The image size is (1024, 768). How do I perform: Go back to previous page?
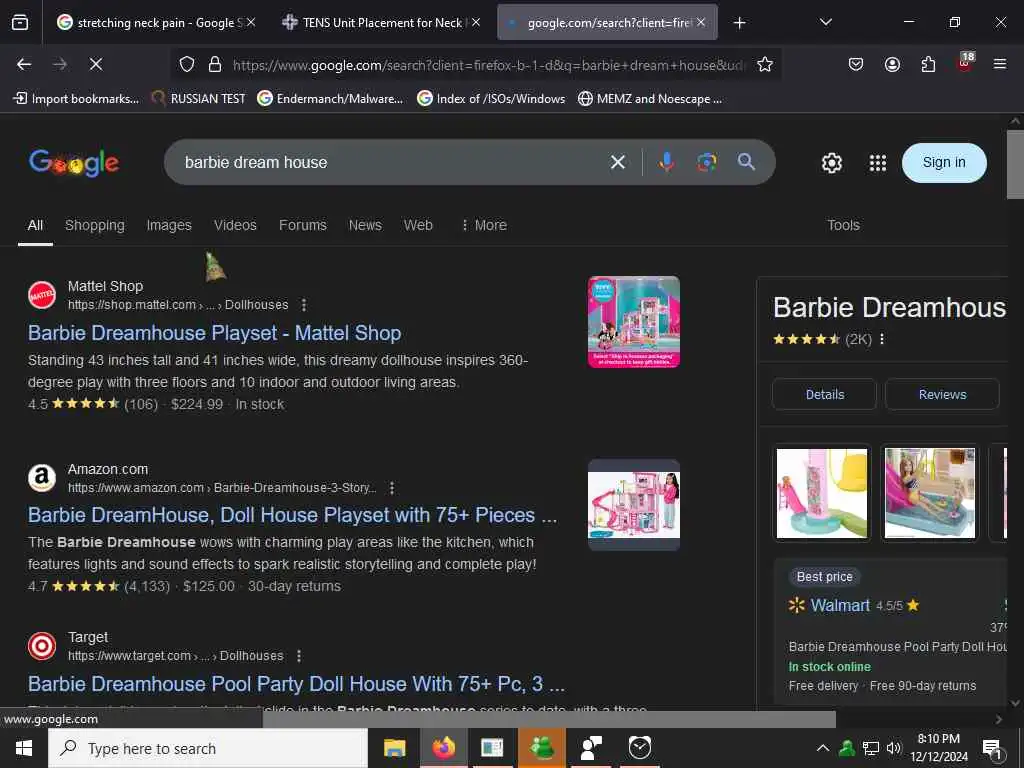tap(24, 64)
